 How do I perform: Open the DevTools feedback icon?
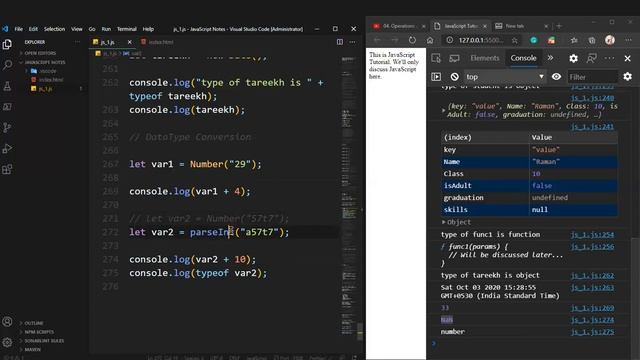[591, 58]
